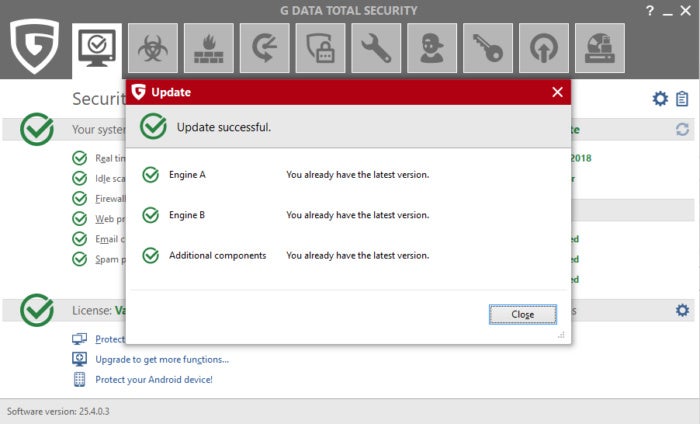Image resolution: width=700 pixels, height=424 pixels.
Task: Click the Additional components check icon
Action: pos(150,256)
